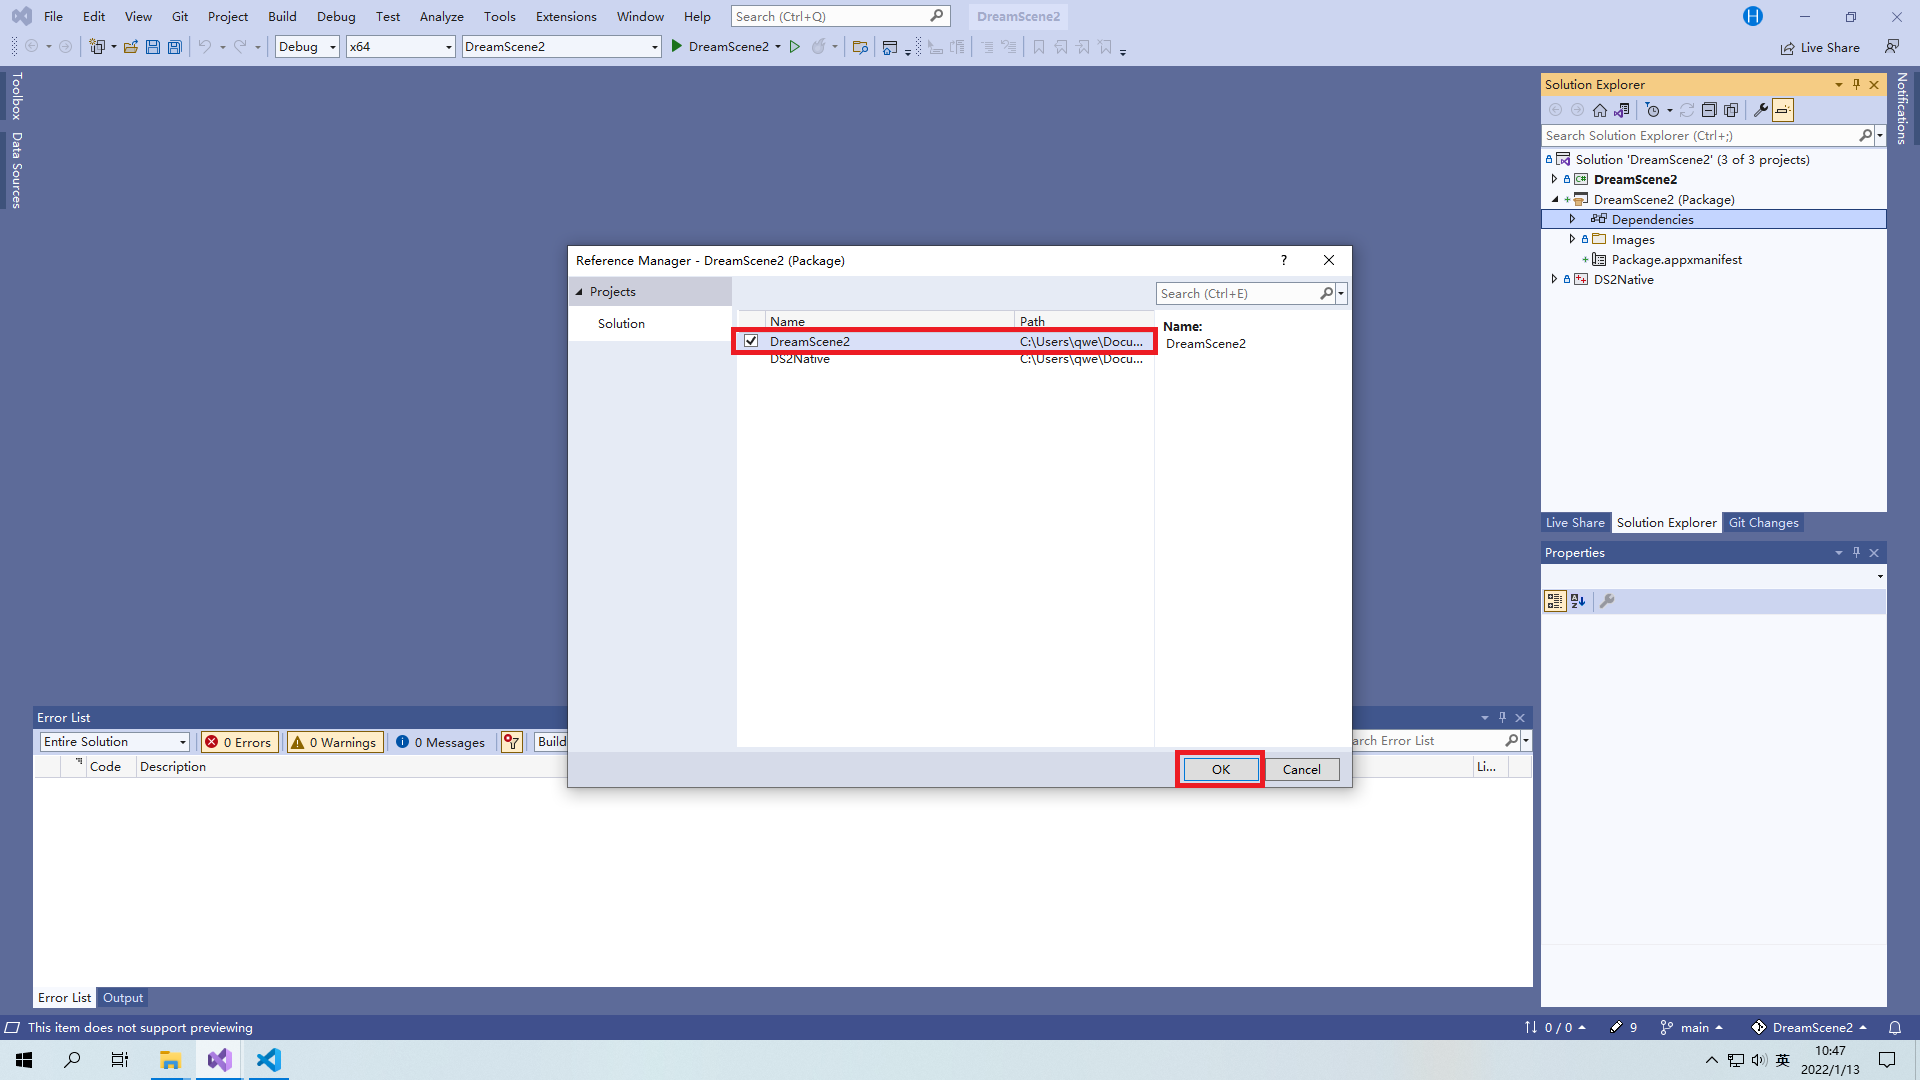Click the Error List filter funnel icon
Viewport: 1920px width, 1080px height.
click(512, 742)
